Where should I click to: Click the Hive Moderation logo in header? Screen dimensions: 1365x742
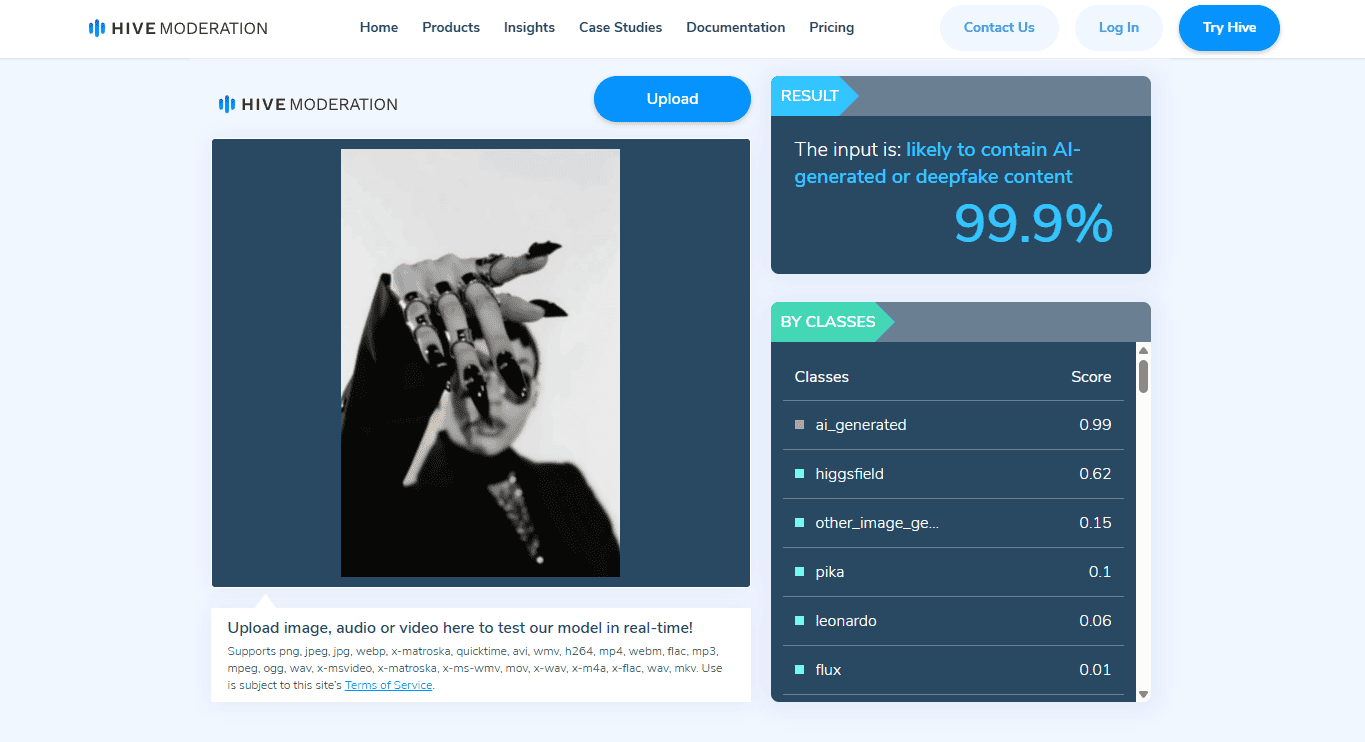click(178, 28)
